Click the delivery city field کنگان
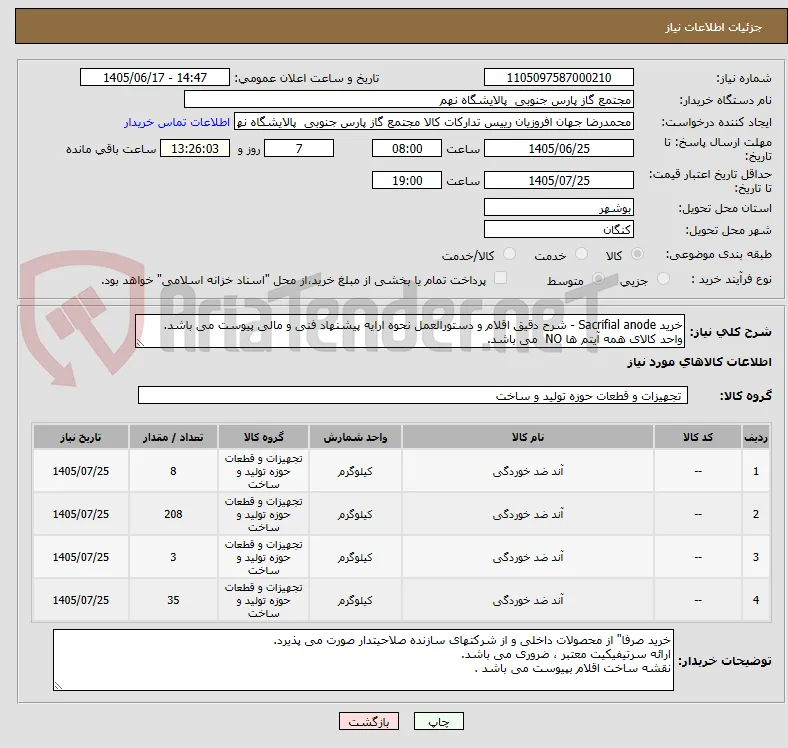 (x=559, y=229)
